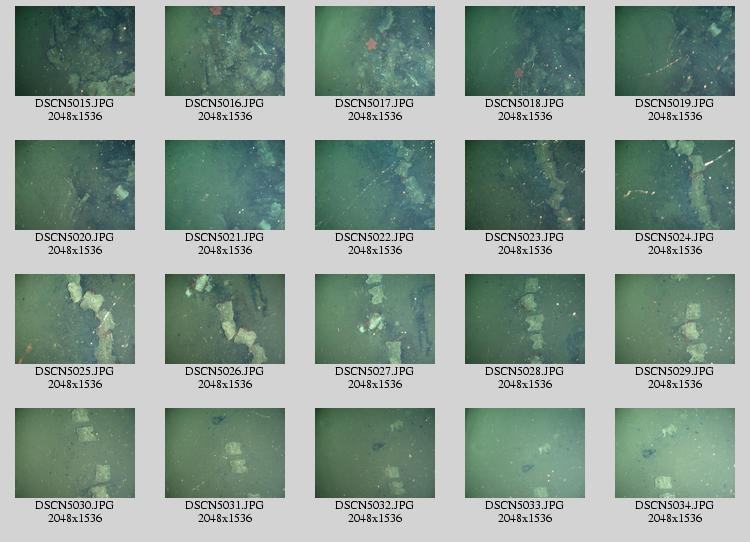The width and height of the screenshot is (750, 542).
Task: Open thumbnail image DSCN5016.JPG
Action: [225, 51]
